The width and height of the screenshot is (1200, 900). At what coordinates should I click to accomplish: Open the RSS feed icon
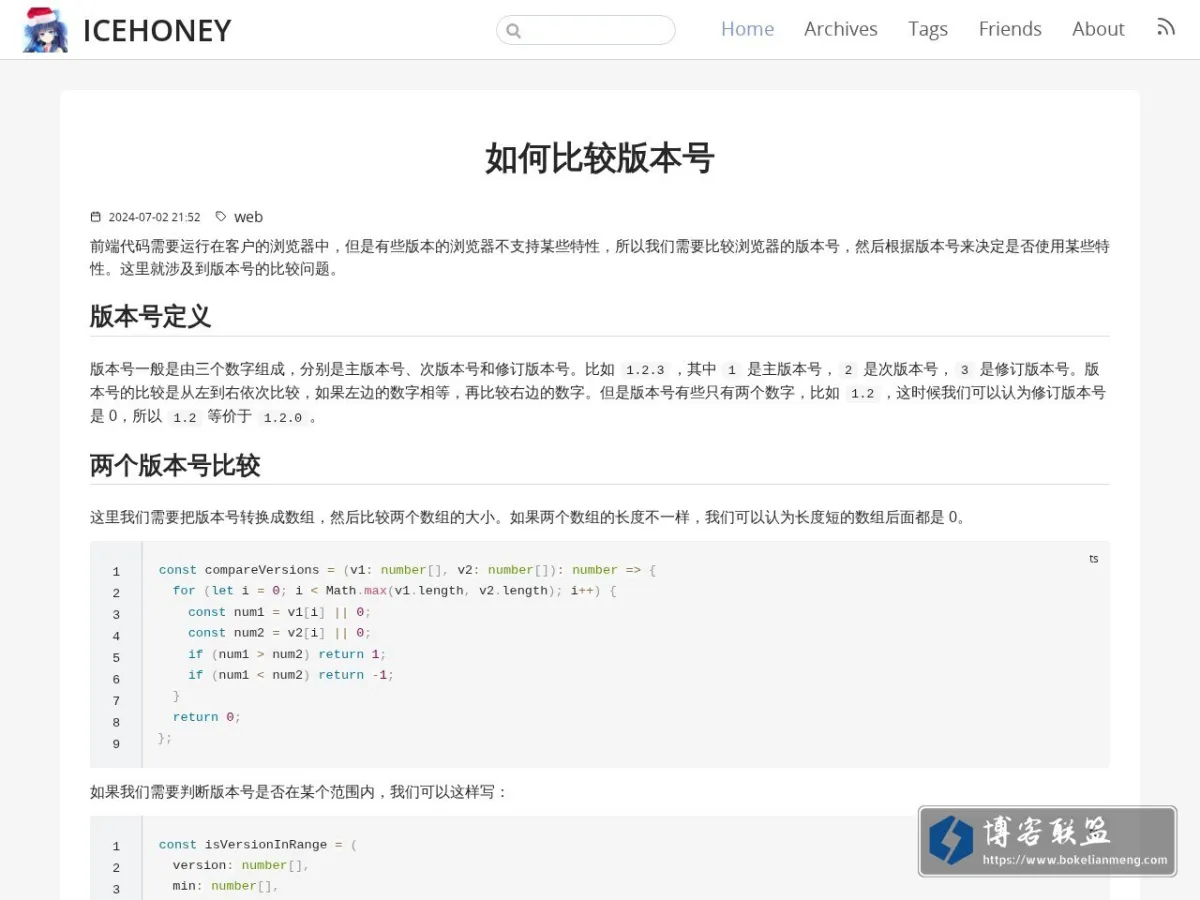click(1166, 28)
